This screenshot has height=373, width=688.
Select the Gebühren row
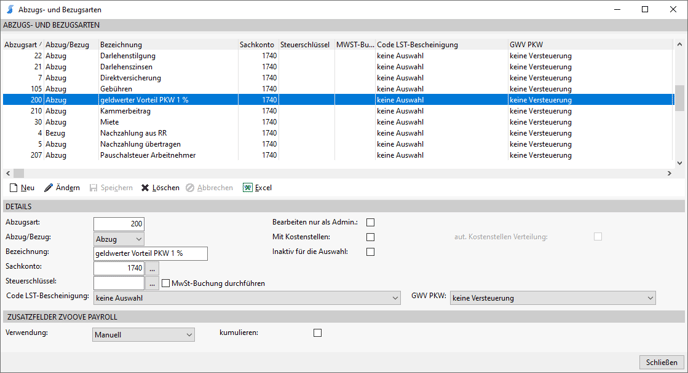(338, 89)
